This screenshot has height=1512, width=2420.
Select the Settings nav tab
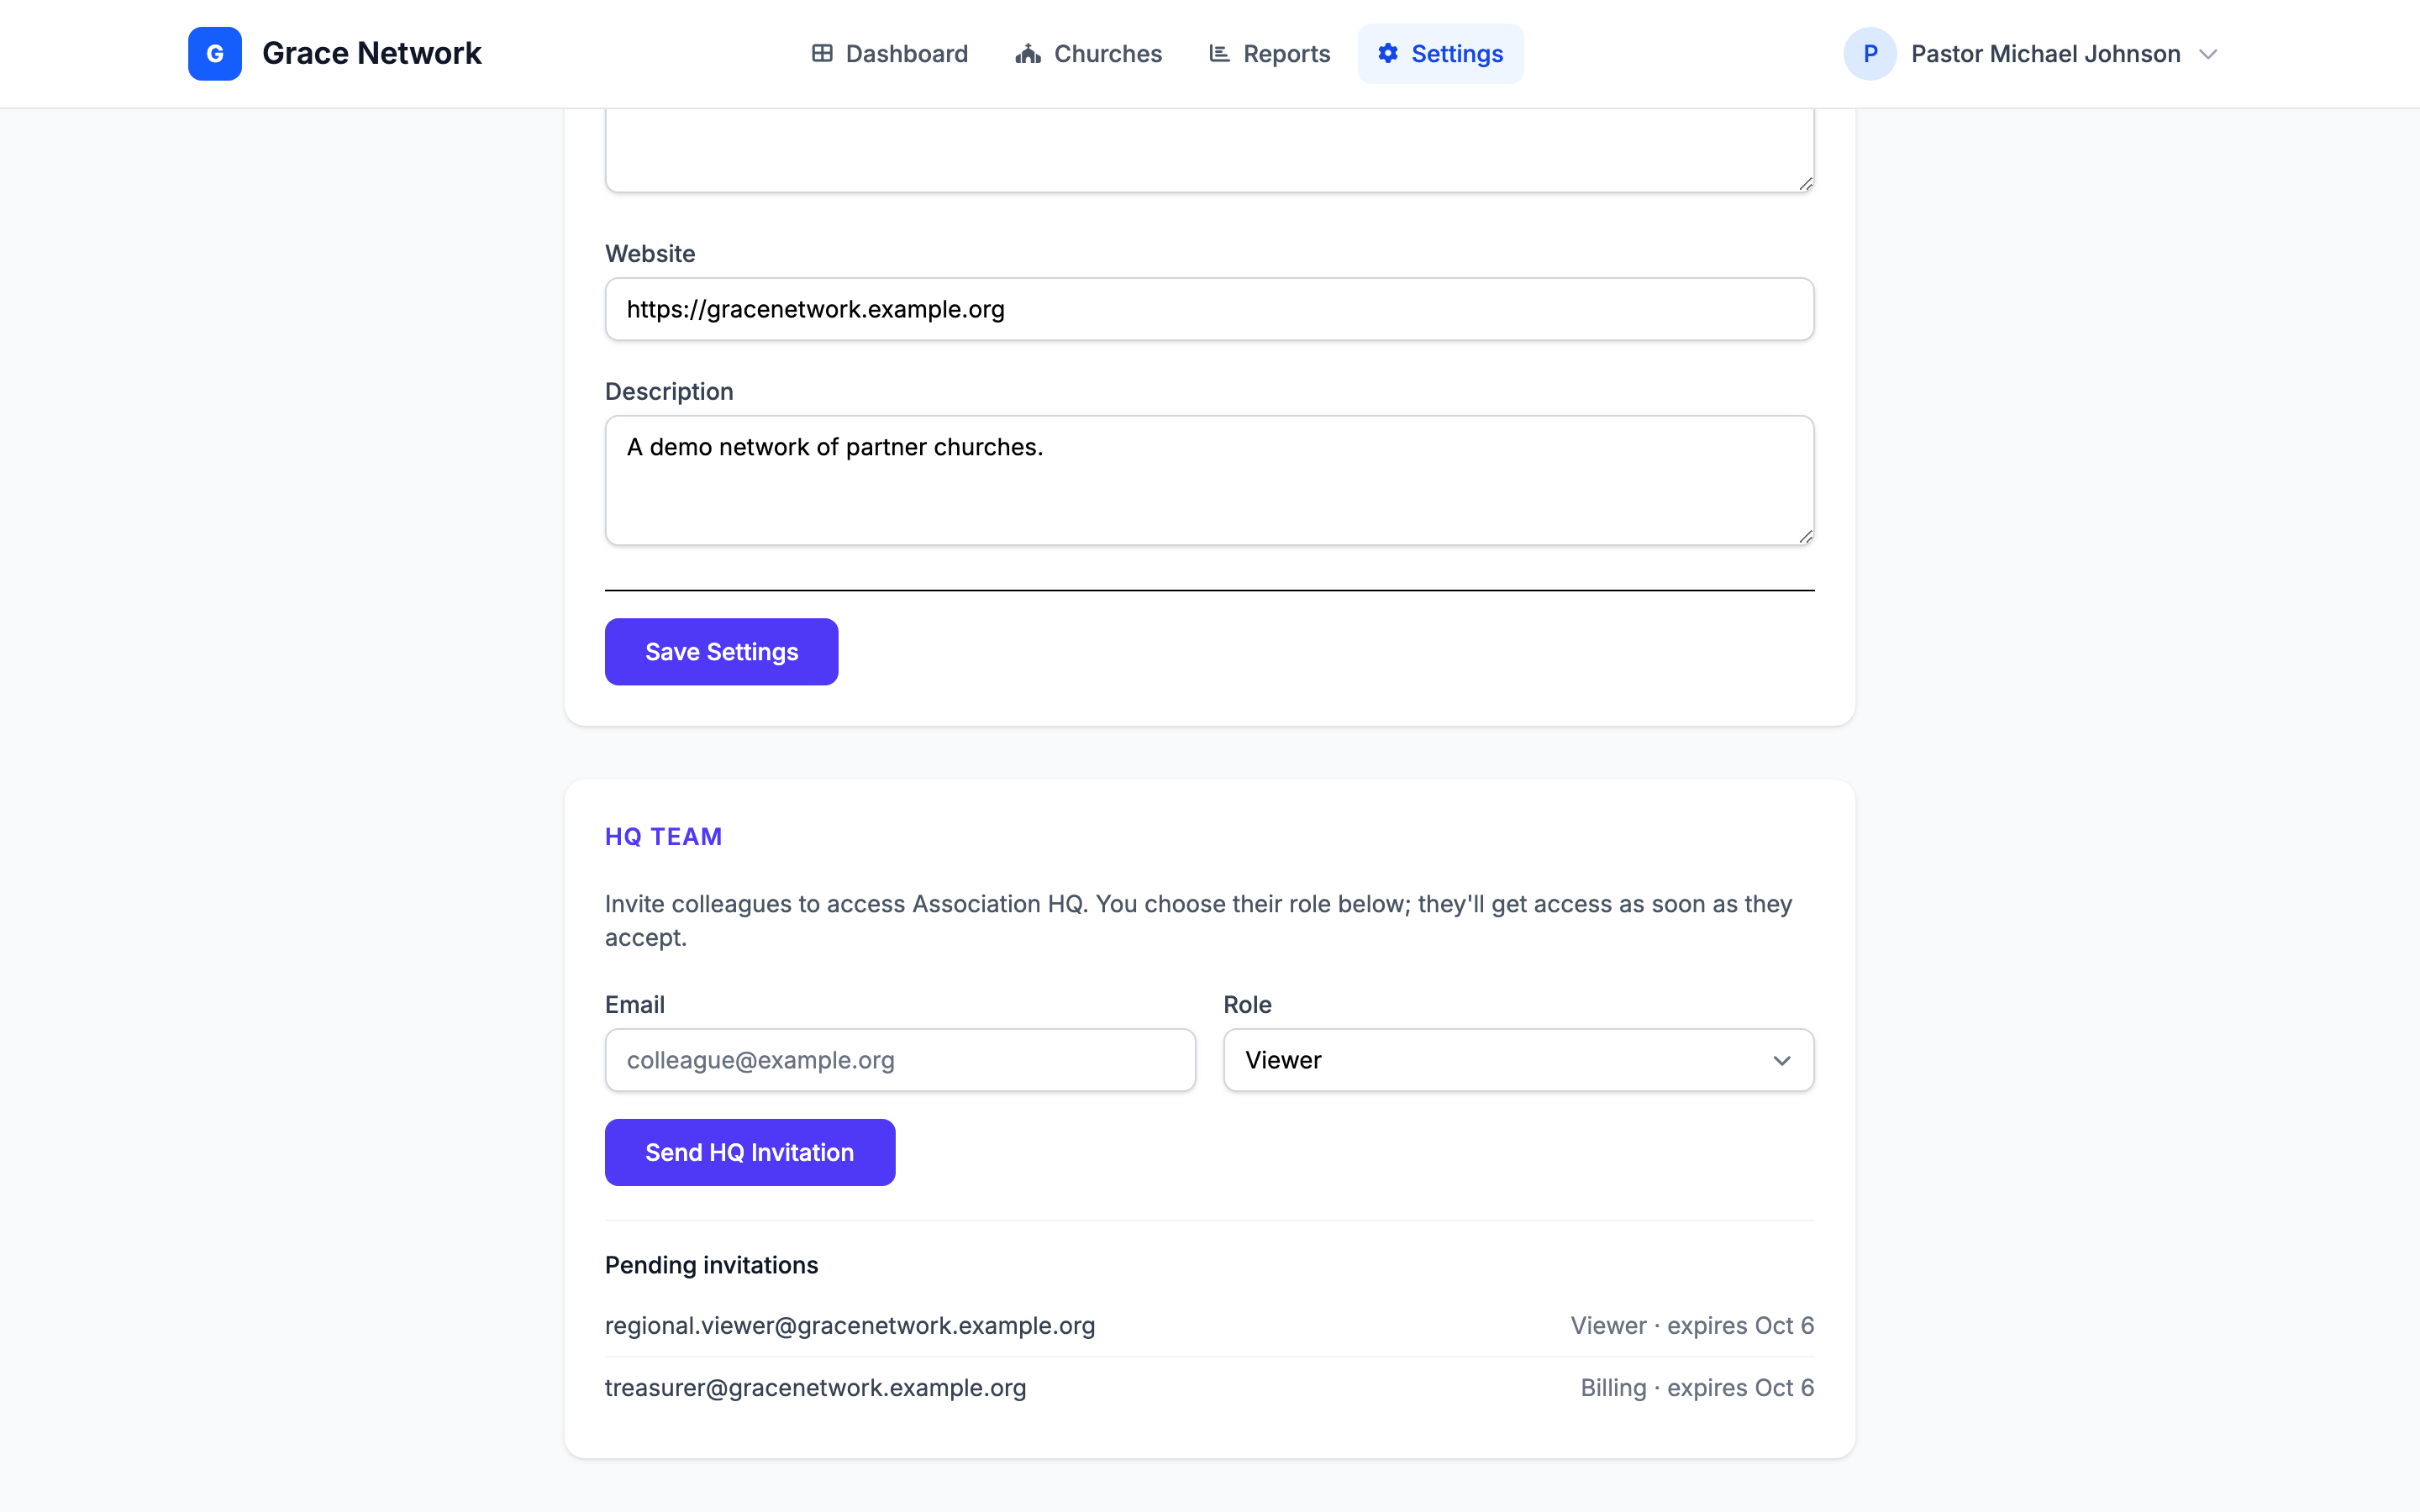[x=1440, y=54]
